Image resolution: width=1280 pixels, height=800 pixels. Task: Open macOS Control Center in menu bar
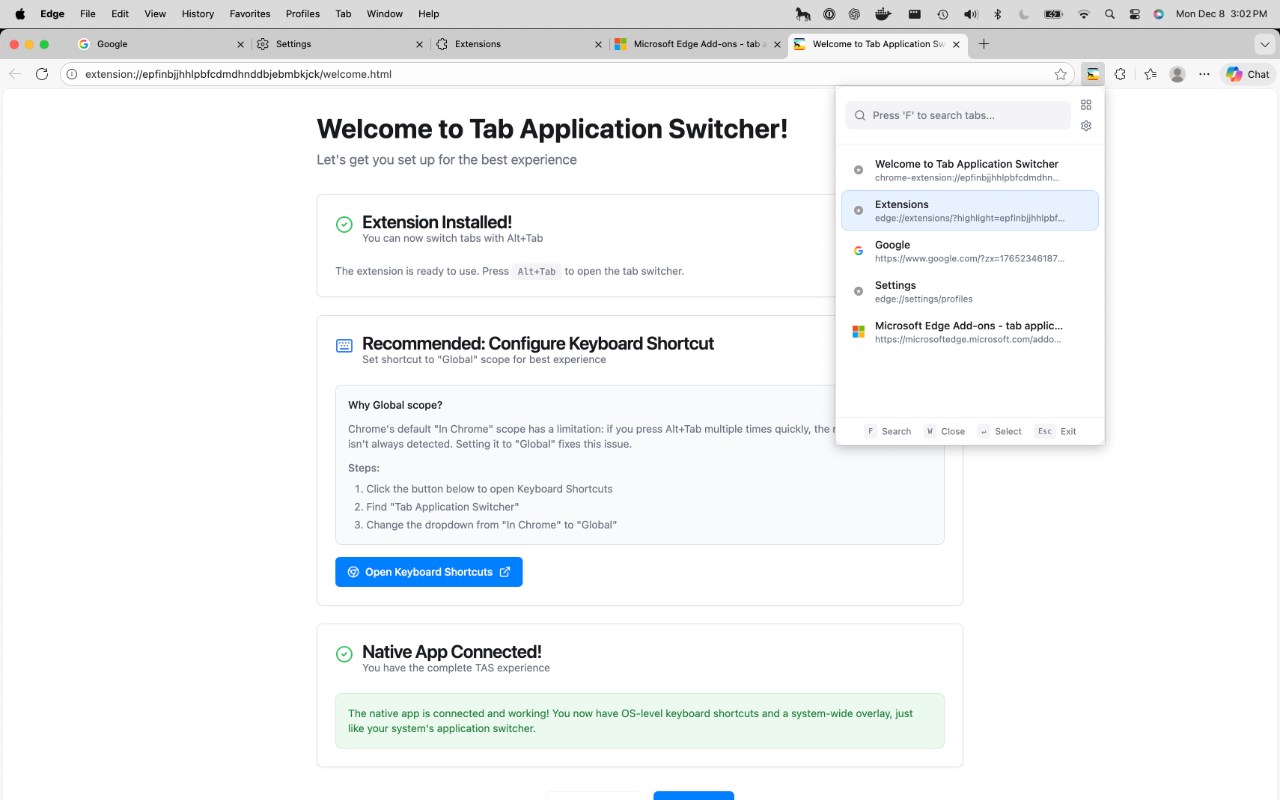click(x=1134, y=14)
